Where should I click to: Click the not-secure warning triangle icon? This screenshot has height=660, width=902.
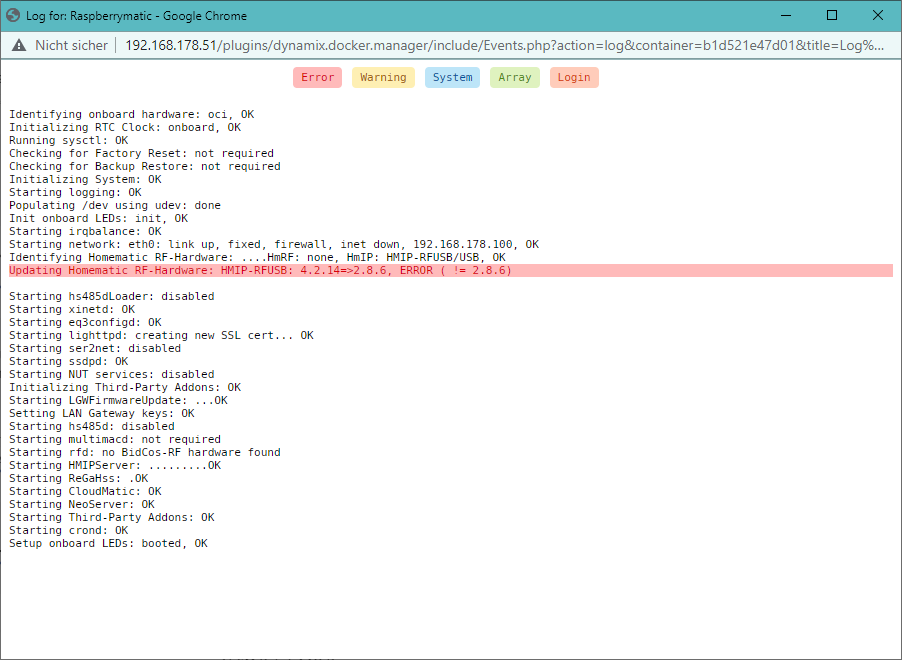[x=19, y=45]
